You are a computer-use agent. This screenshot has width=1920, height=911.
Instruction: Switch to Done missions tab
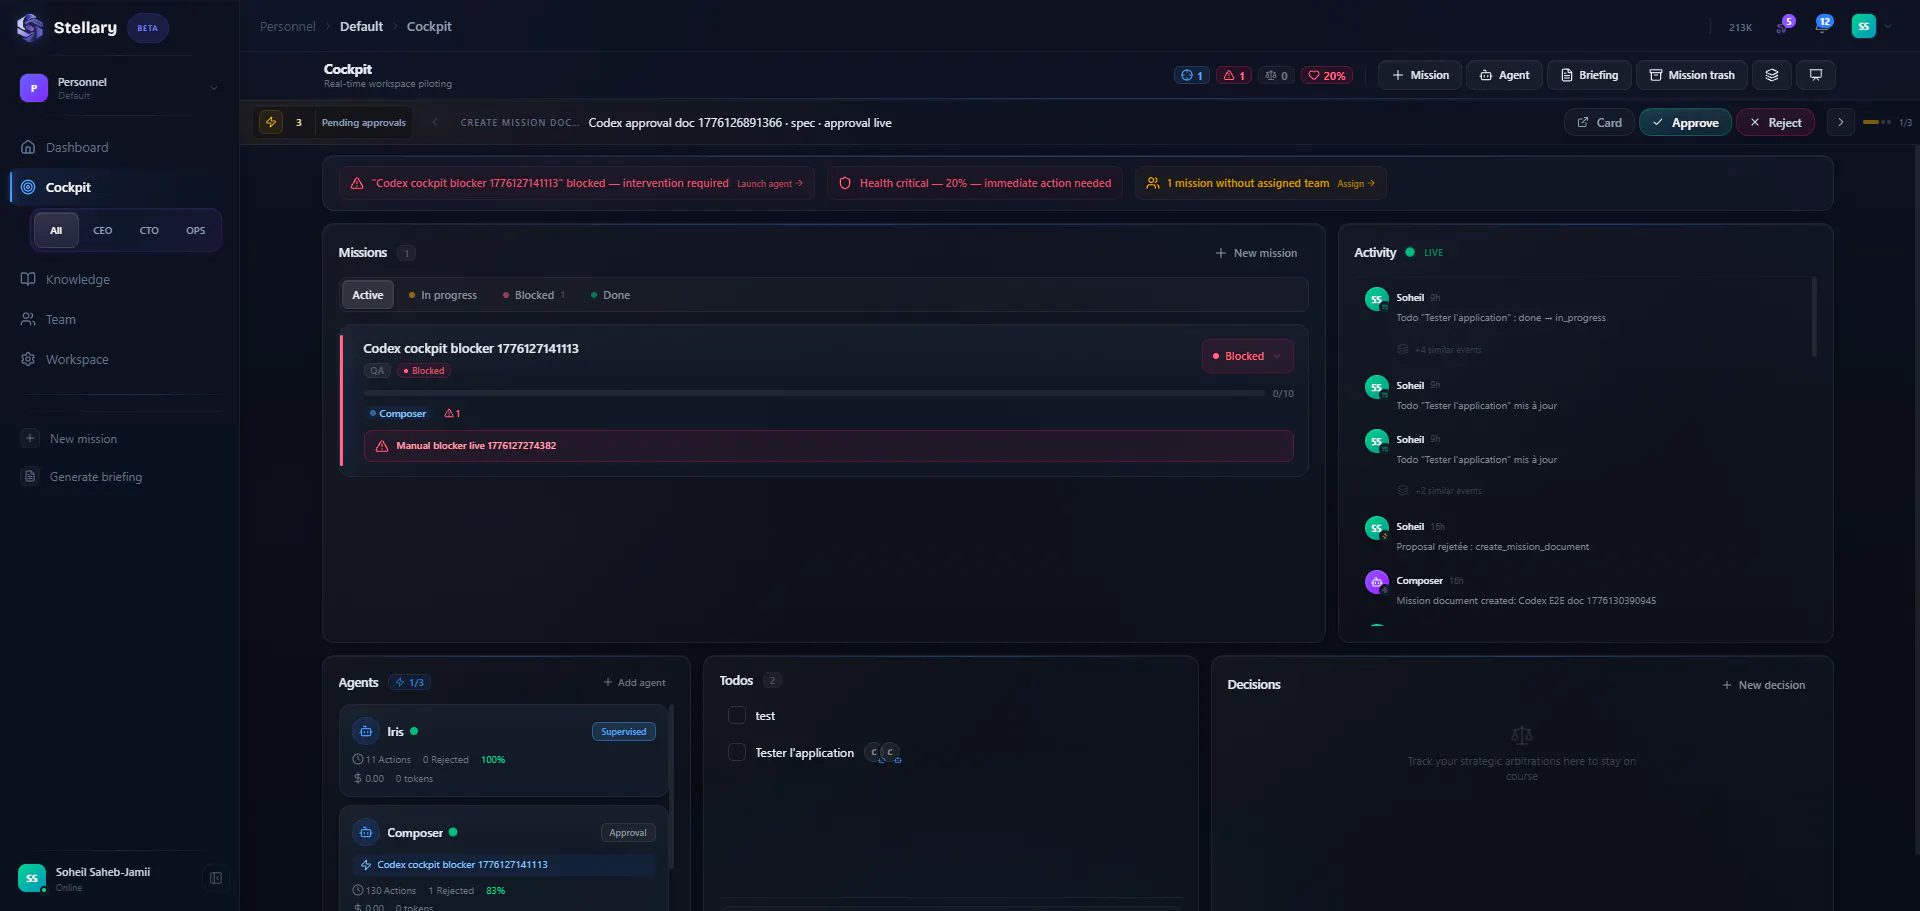[611, 295]
